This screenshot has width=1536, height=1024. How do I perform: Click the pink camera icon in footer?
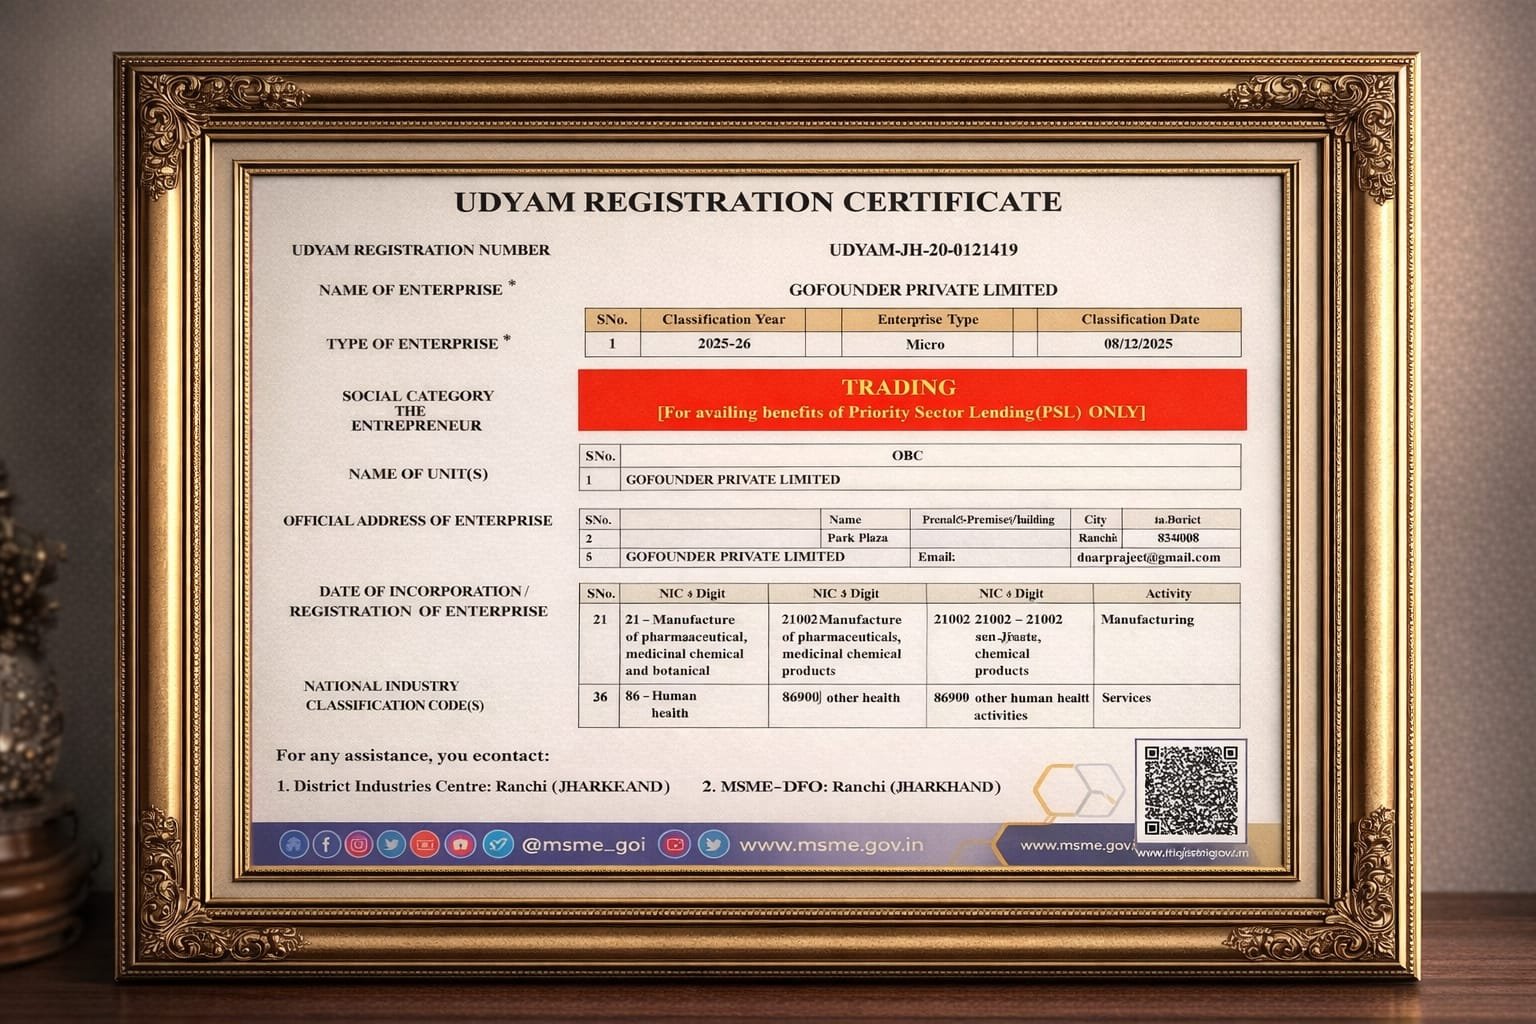tap(460, 845)
